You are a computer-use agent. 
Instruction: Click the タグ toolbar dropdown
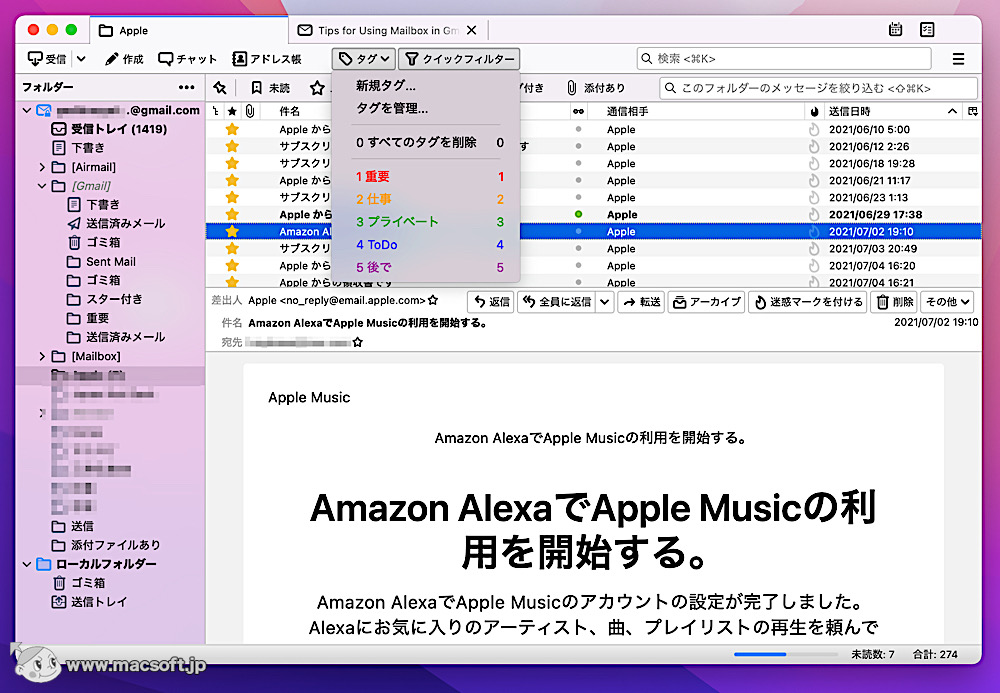pyautogui.click(x=364, y=59)
